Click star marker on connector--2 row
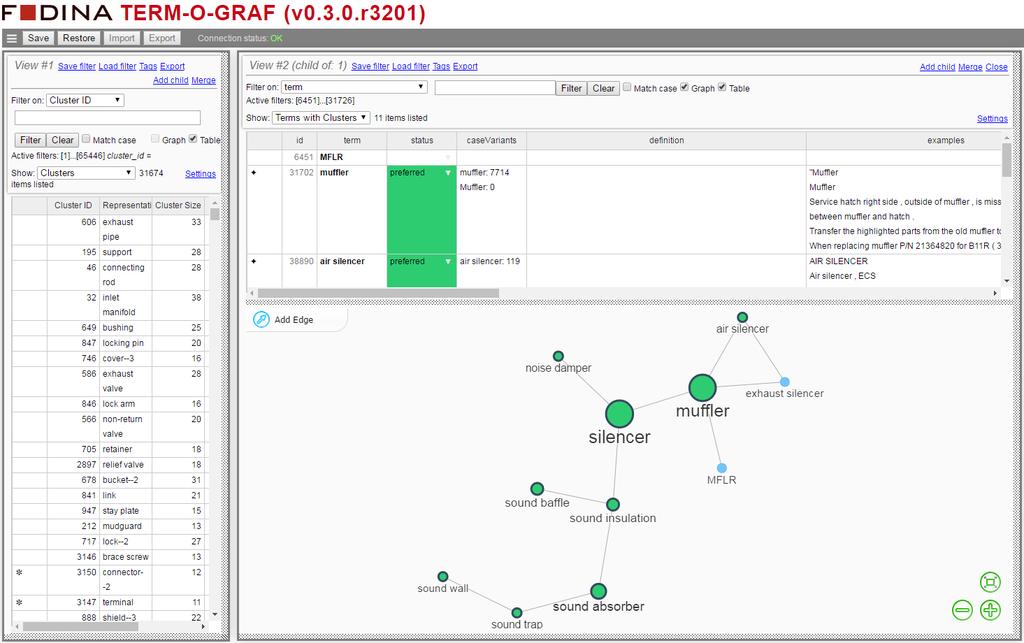Image resolution: width=1024 pixels, height=643 pixels. 19,572
